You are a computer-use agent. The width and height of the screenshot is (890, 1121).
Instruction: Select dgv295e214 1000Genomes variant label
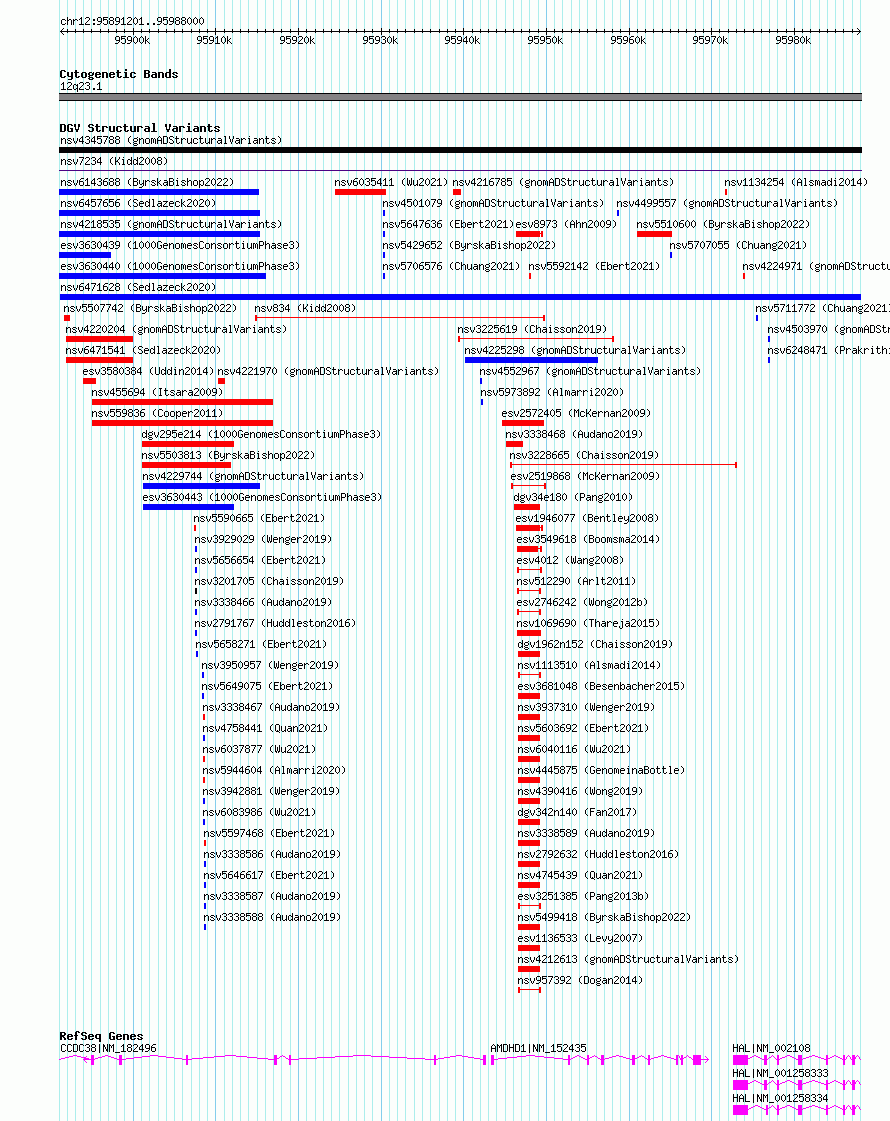(x=261, y=434)
